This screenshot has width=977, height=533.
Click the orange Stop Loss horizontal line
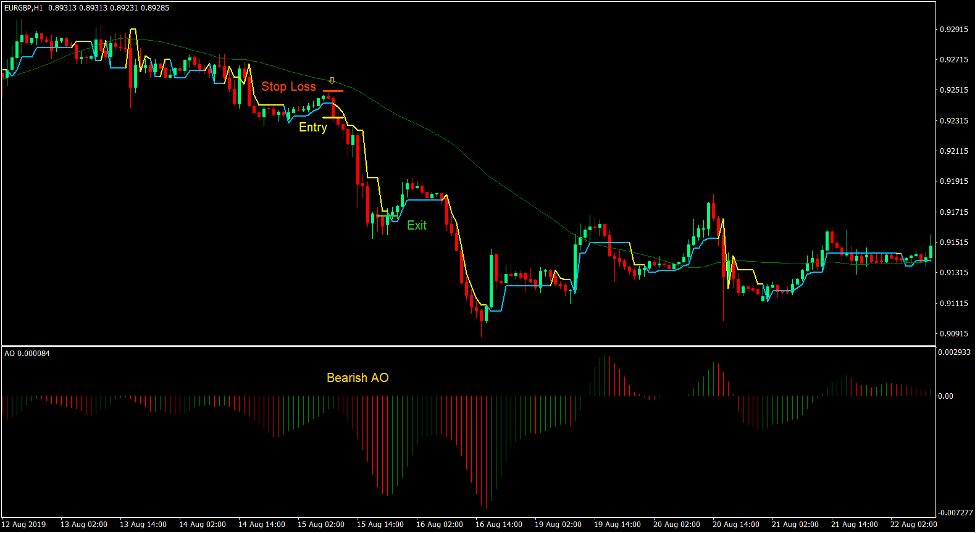click(333, 92)
